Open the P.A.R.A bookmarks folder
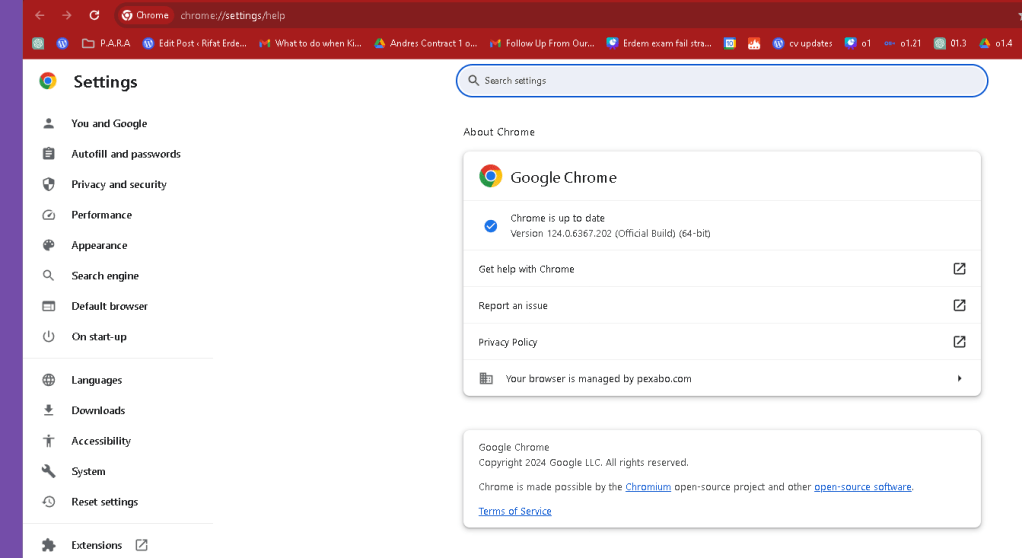Image resolution: width=1022 pixels, height=558 pixels. (x=106, y=43)
